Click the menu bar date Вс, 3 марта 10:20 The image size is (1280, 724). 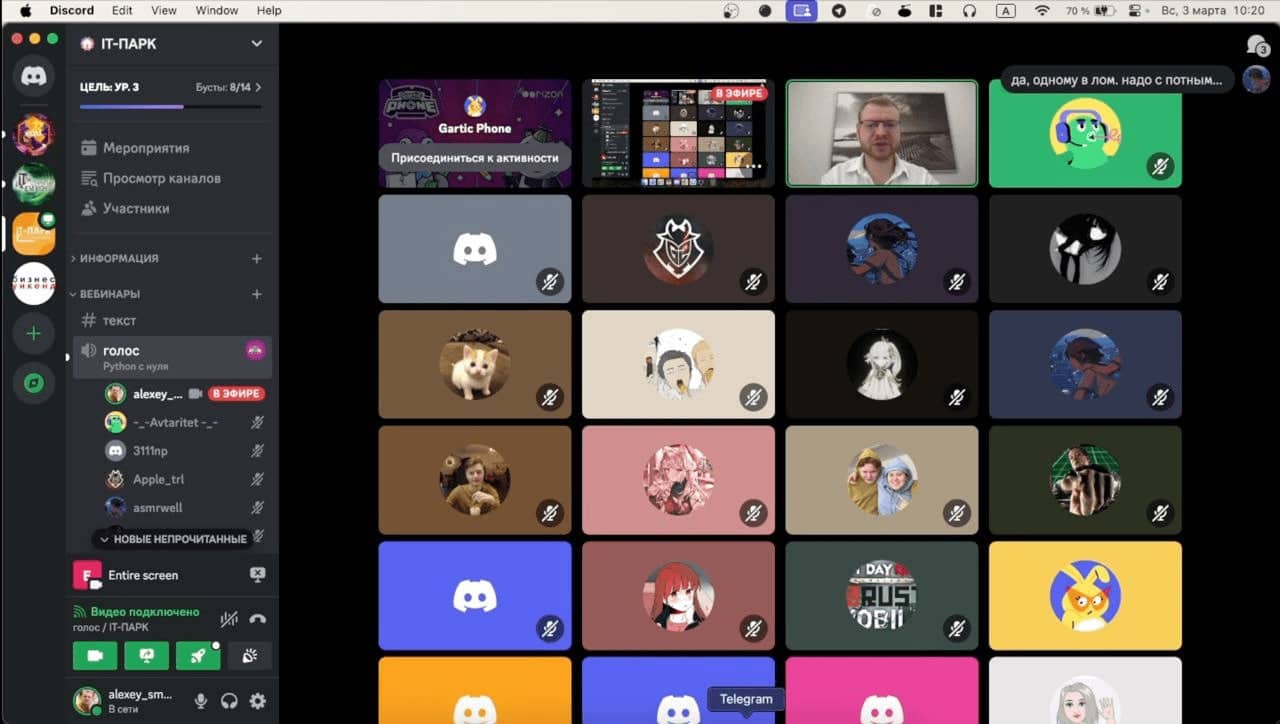(x=1213, y=11)
